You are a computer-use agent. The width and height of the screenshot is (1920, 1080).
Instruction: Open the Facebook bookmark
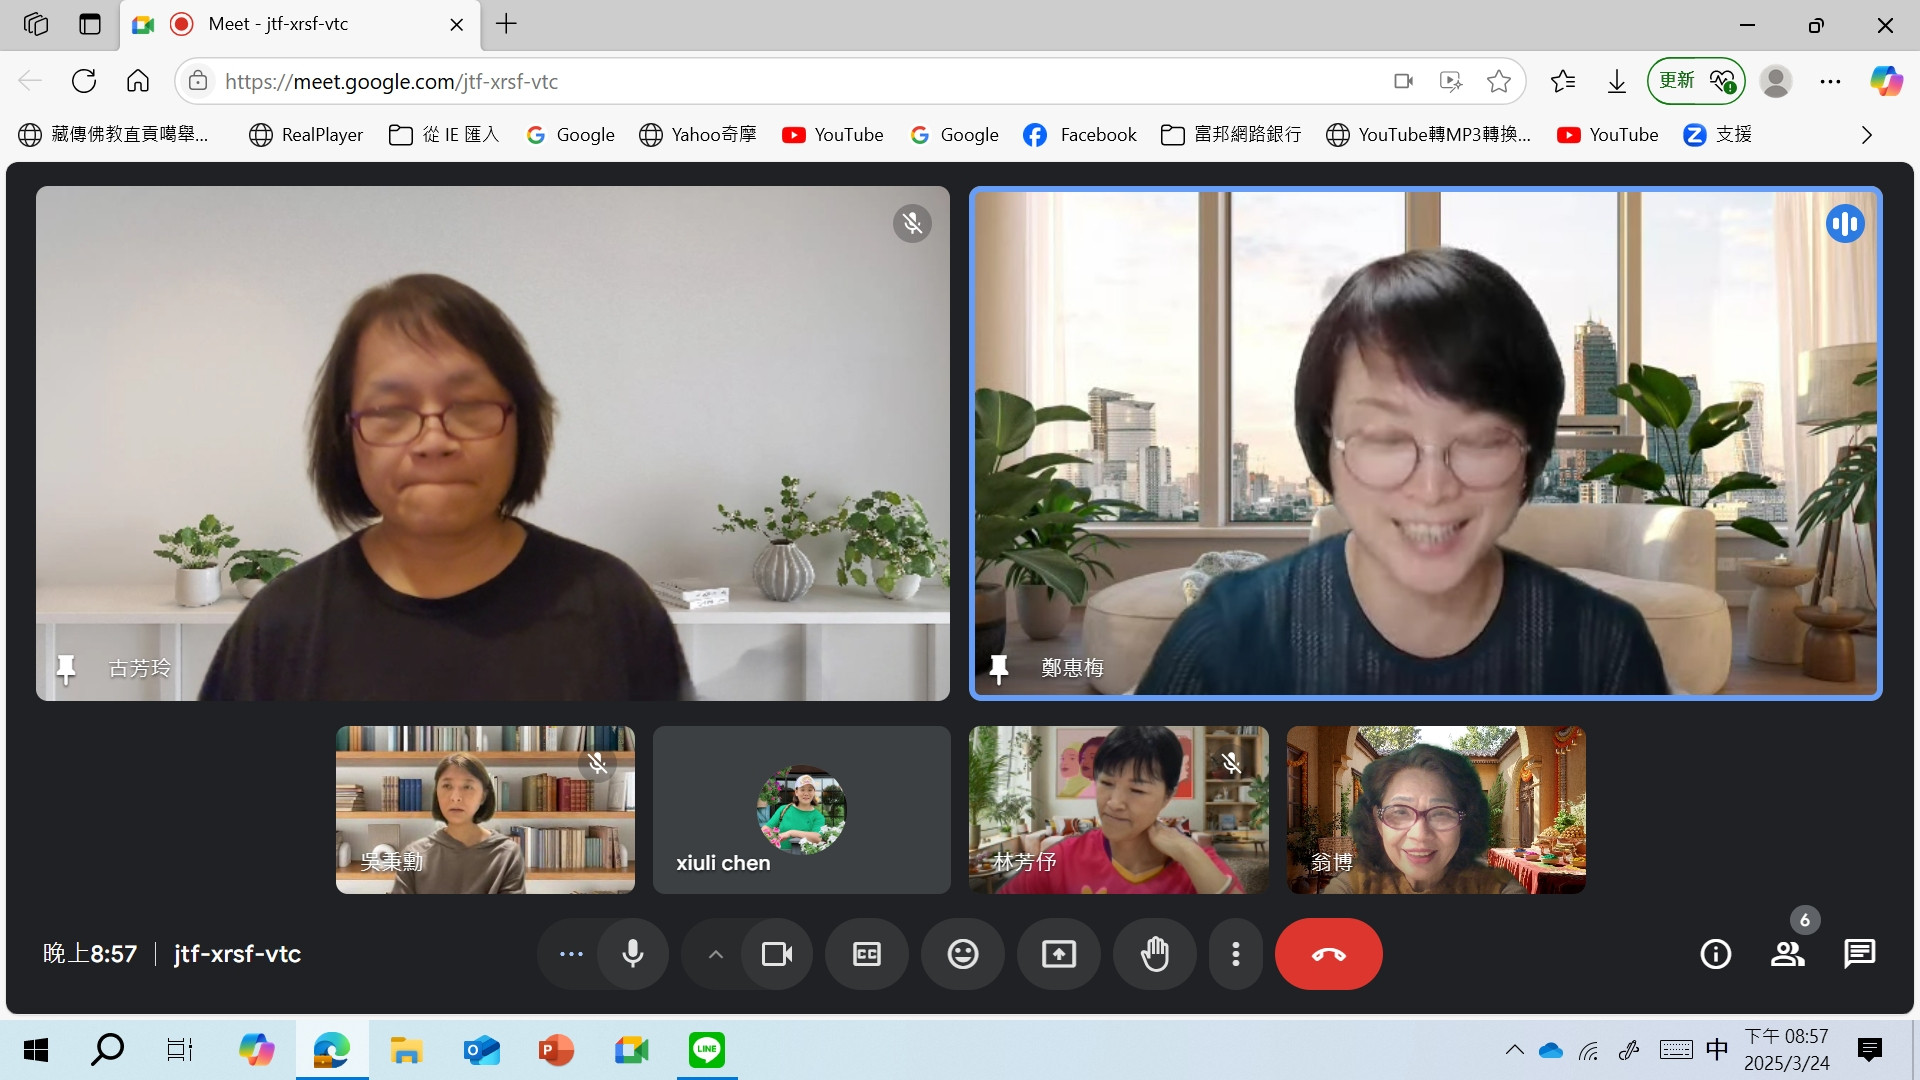point(1080,135)
